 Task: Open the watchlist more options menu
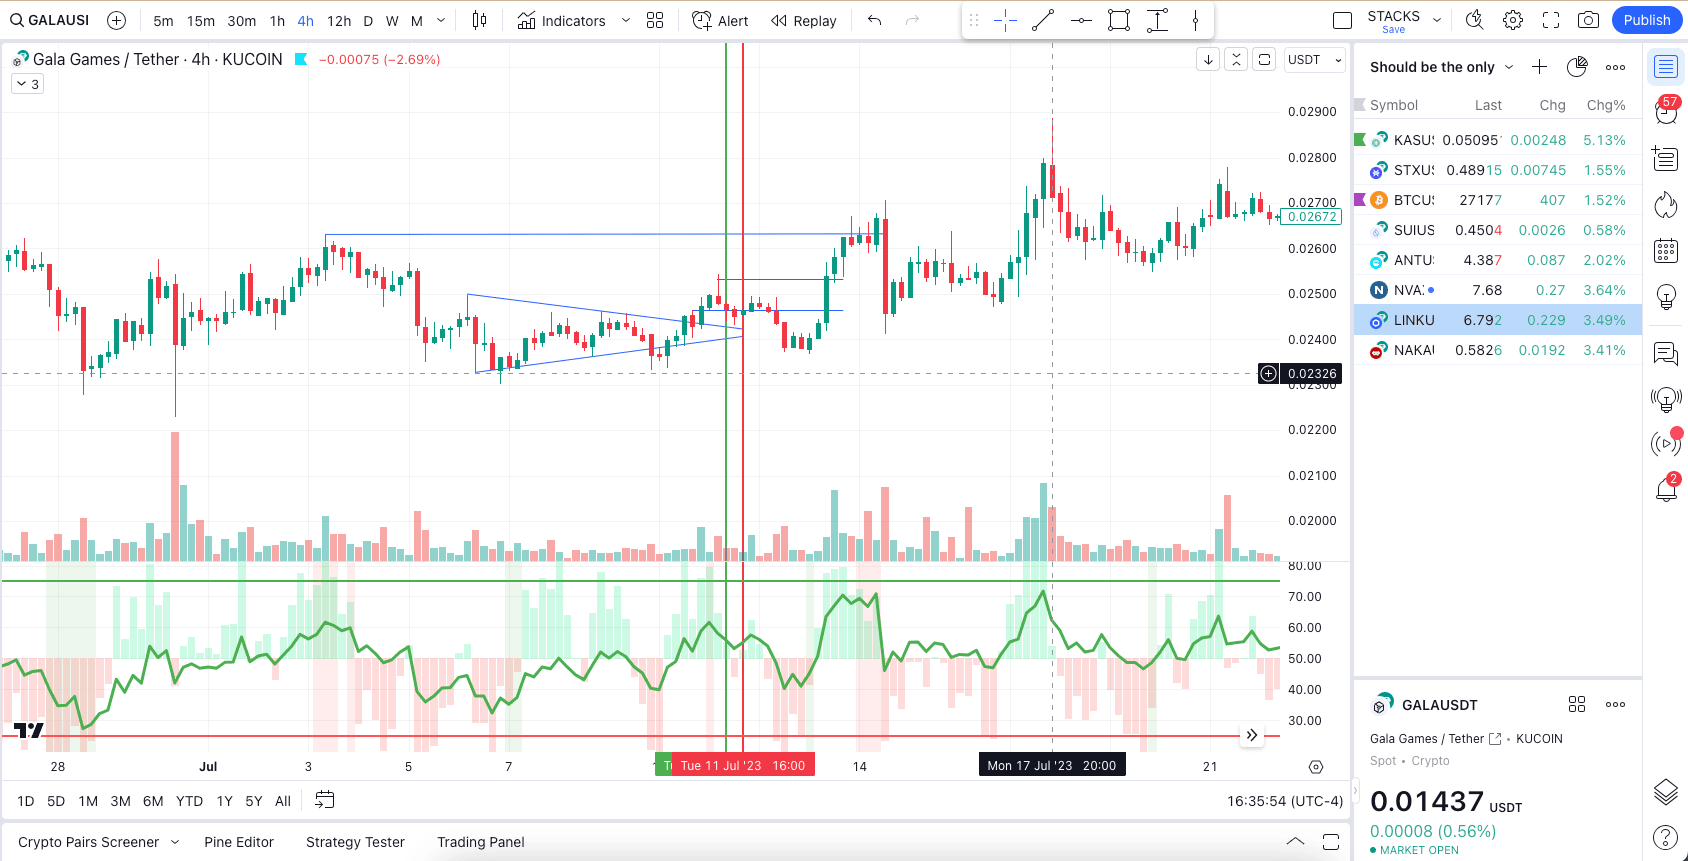click(x=1615, y=67)
